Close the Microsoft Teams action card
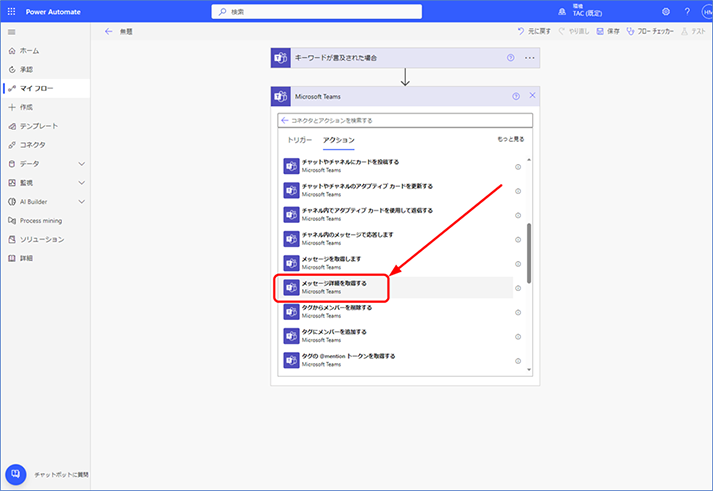 tap(532, 95)
